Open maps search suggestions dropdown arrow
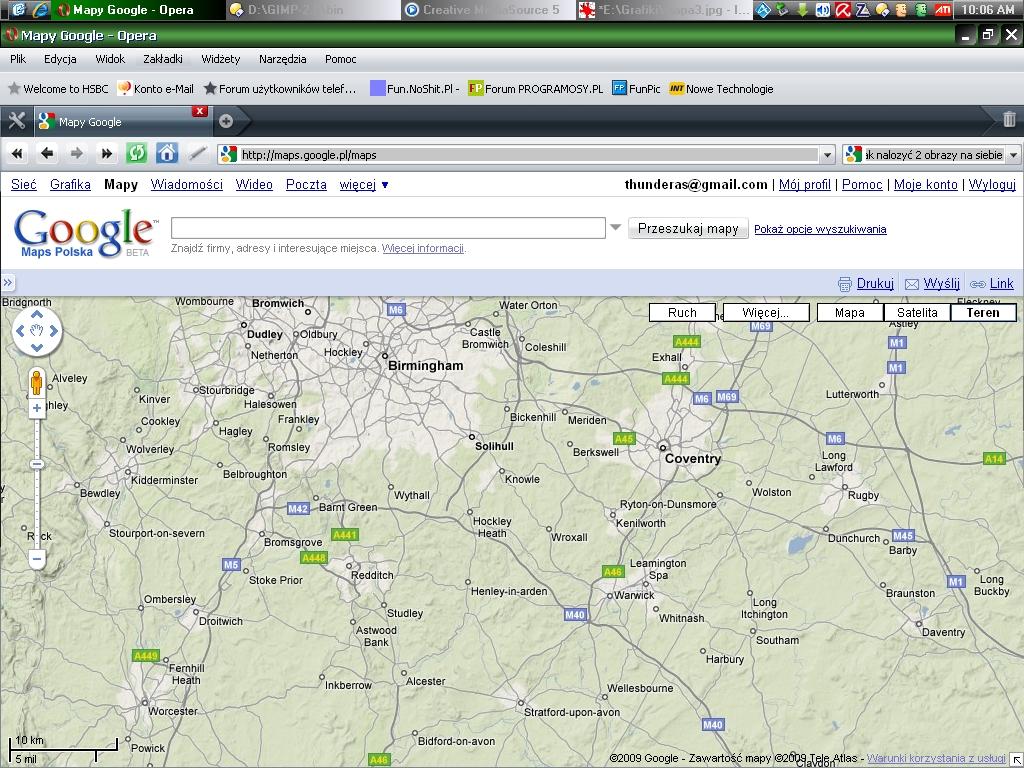Image resolution: width=1024 pixels, height=768 pixels. click(615, 227)
